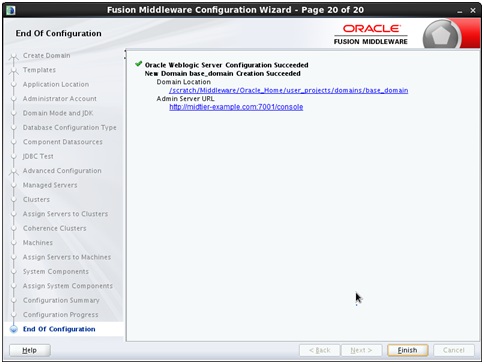Click 'New Domain base_domain Creation Succeeded' text
Image resolution: width=484 pixels, height=364 pixels.
point(223,73)
